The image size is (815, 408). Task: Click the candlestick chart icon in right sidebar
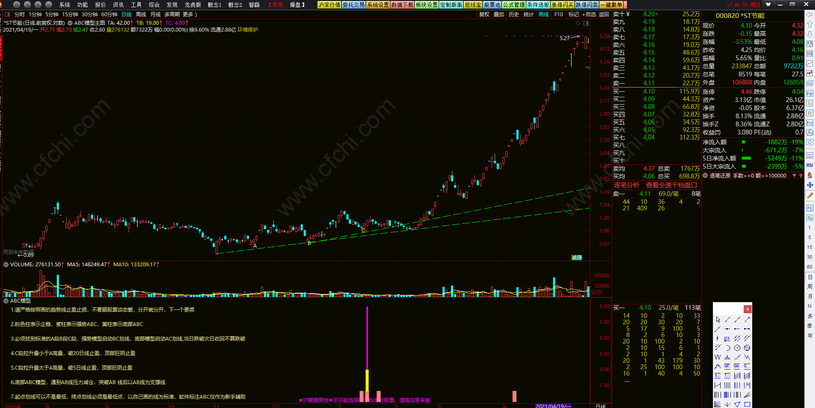(x=810, y=73)
